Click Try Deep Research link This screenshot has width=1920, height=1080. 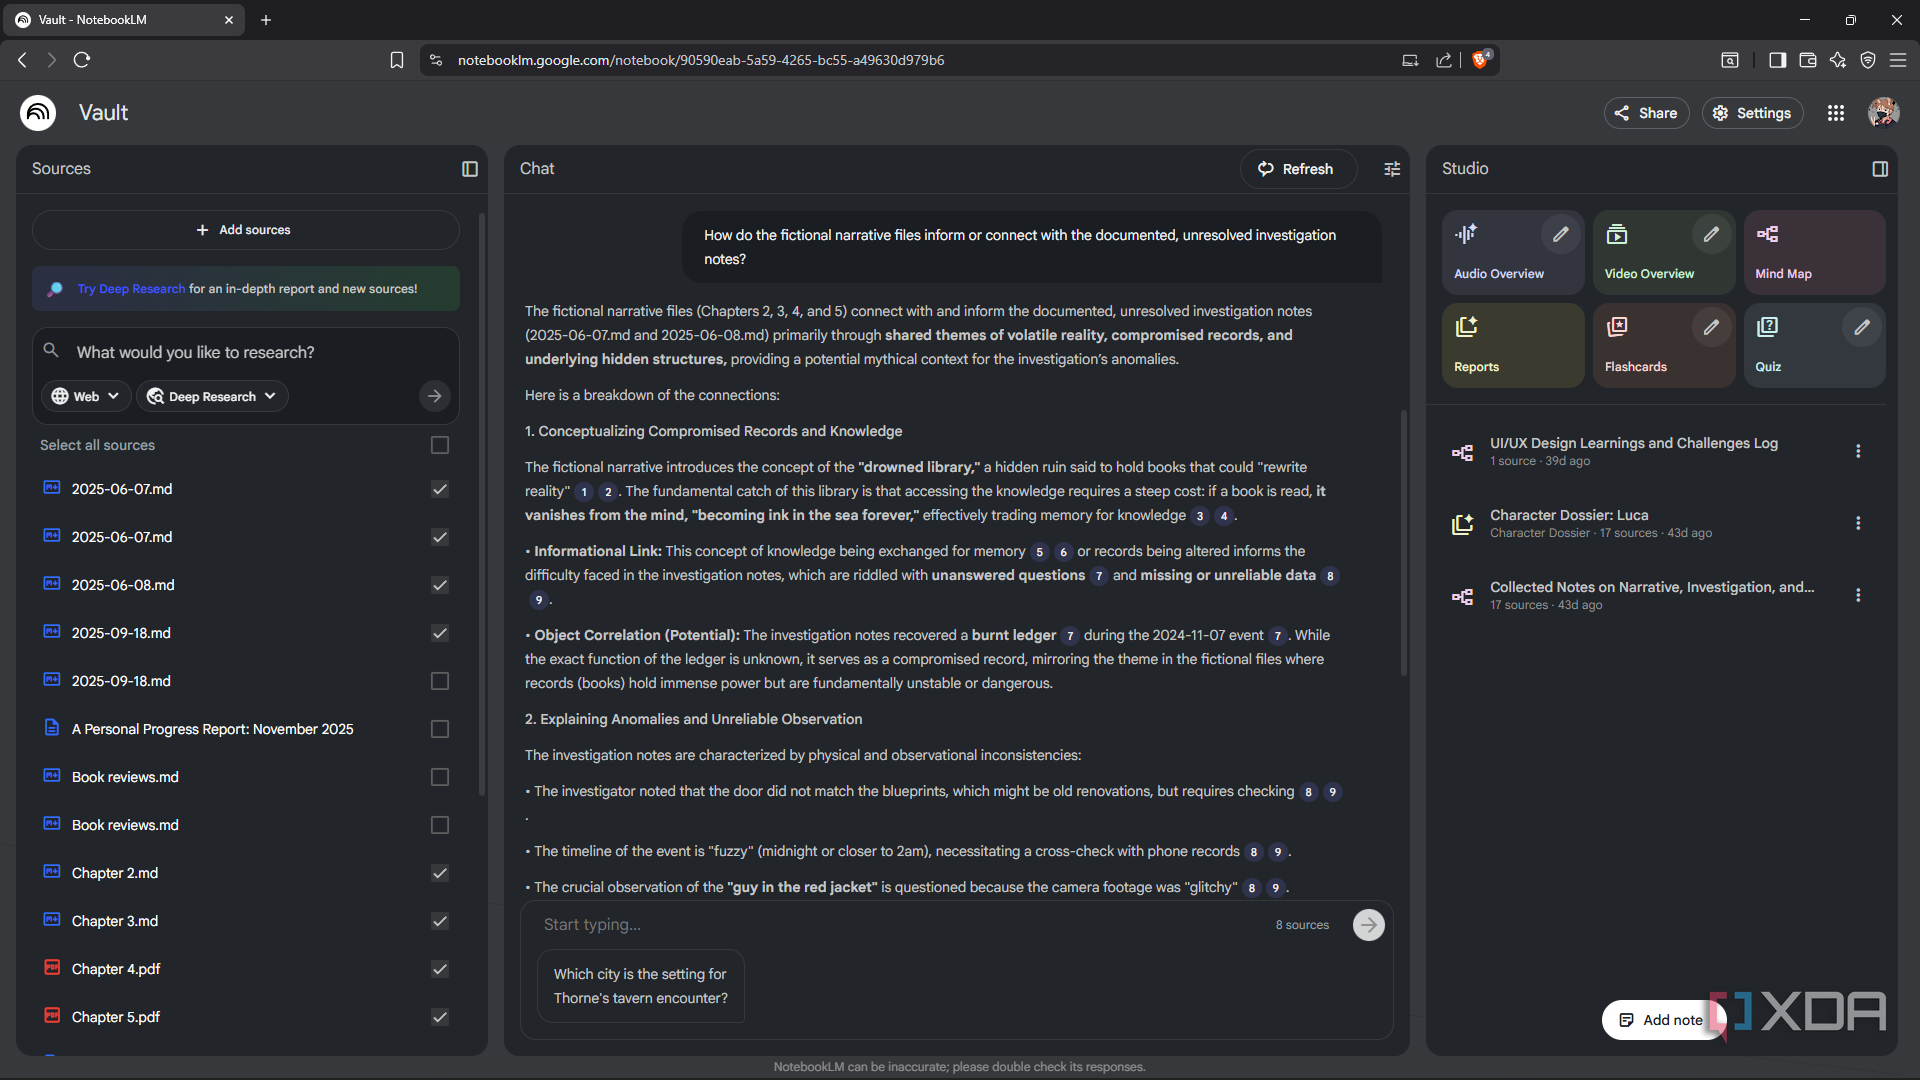(x=131, y=289)
